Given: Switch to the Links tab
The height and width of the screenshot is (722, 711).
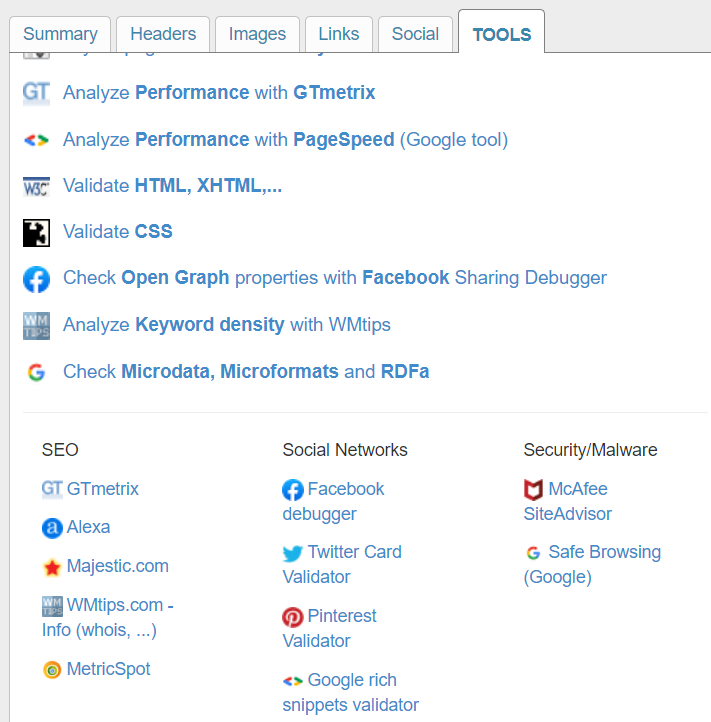Looking at the screenshot, I should coord(339,34).
